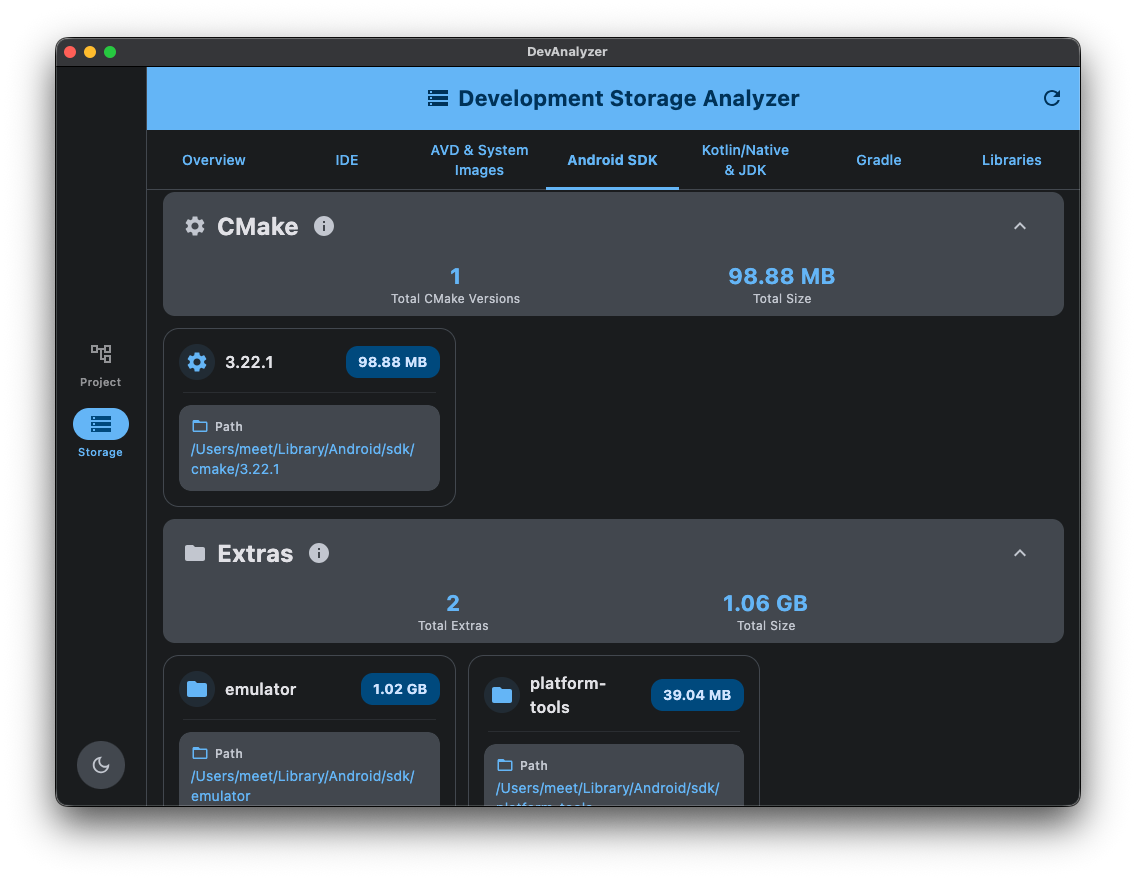Open the Gradle tab
Screen dimensions: 1136x880
(x=878, y=160)
